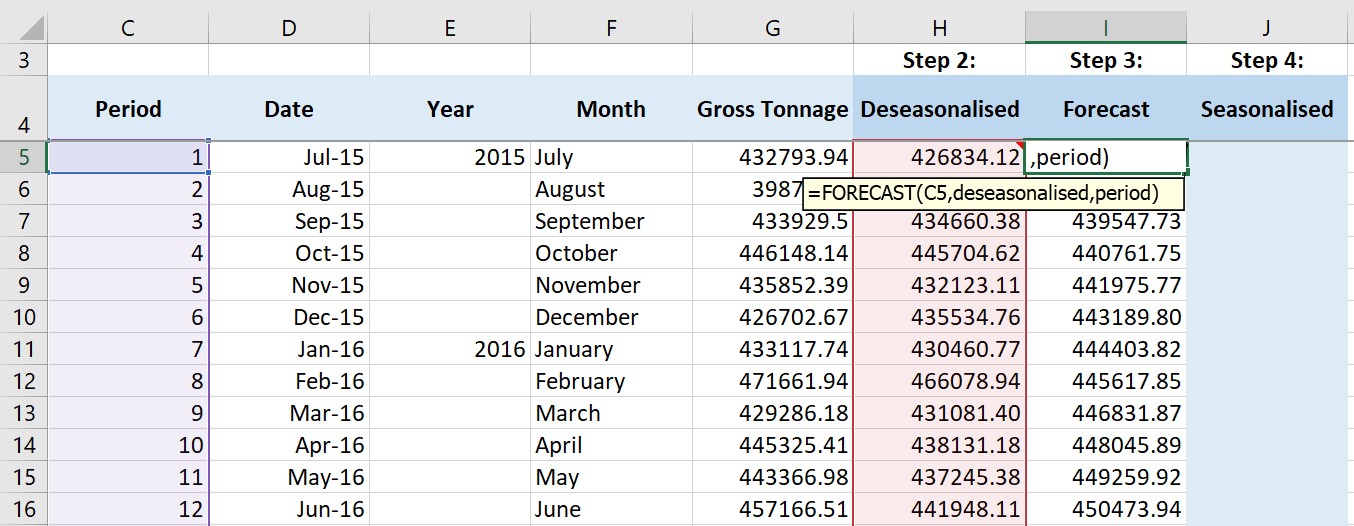1354x526 pixels.
Task: Click the 'Gross Tonnage' header cell
Action: click(x=773, y=108)
